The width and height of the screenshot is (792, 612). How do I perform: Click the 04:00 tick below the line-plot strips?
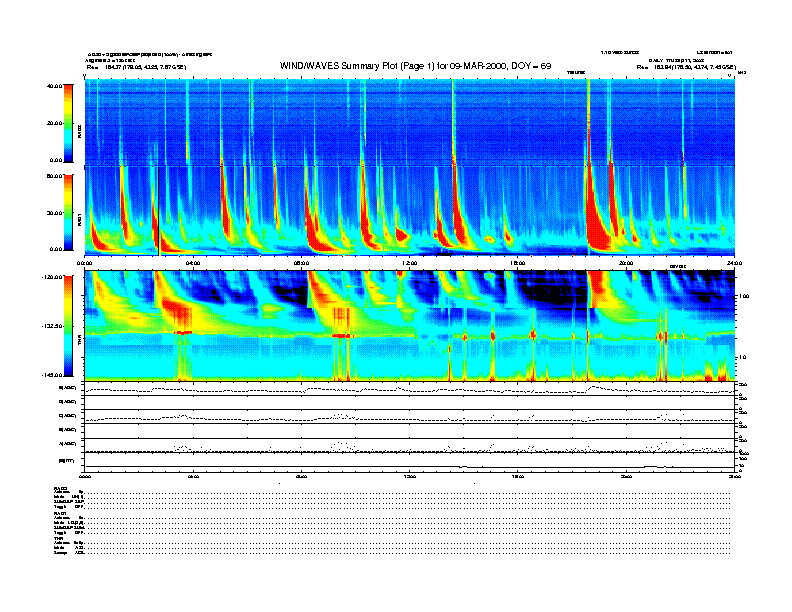(x=193, y=476)
